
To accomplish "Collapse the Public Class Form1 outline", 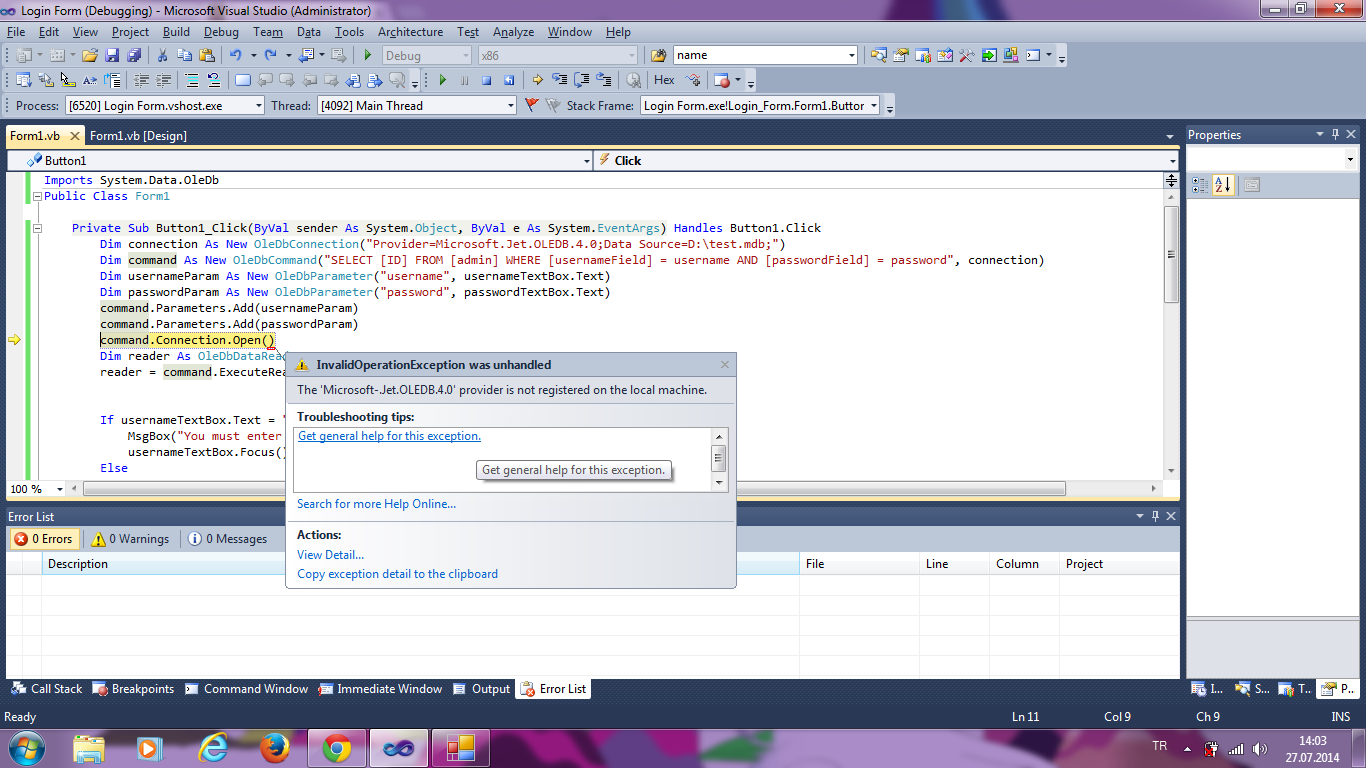I will pyautogui.click(x=38, y=196).
